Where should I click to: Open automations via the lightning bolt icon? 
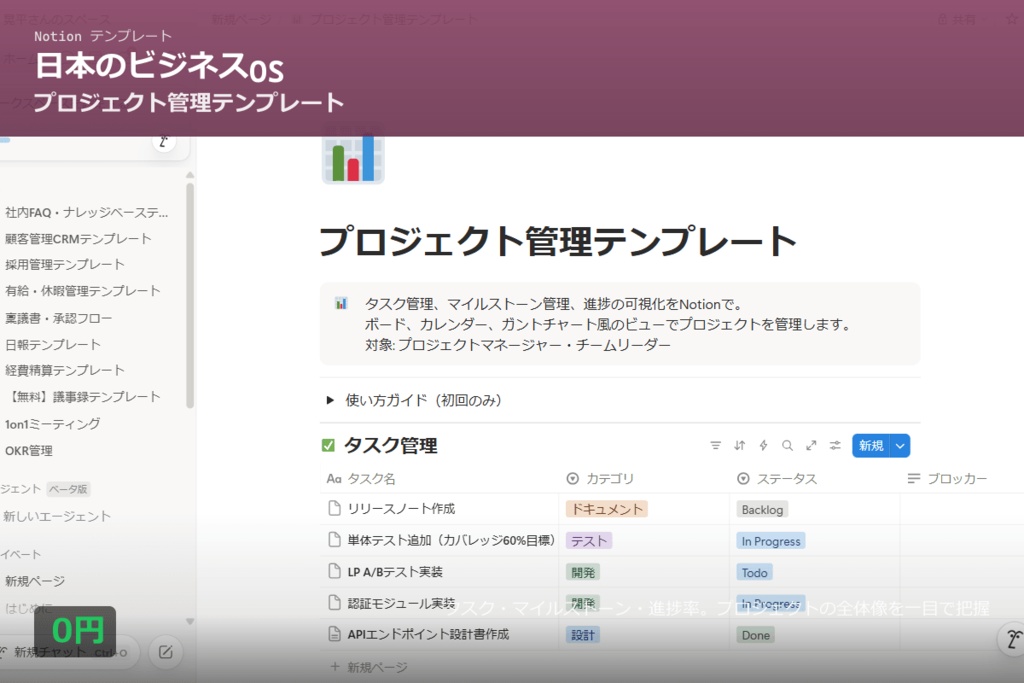(x=763, y=445)
